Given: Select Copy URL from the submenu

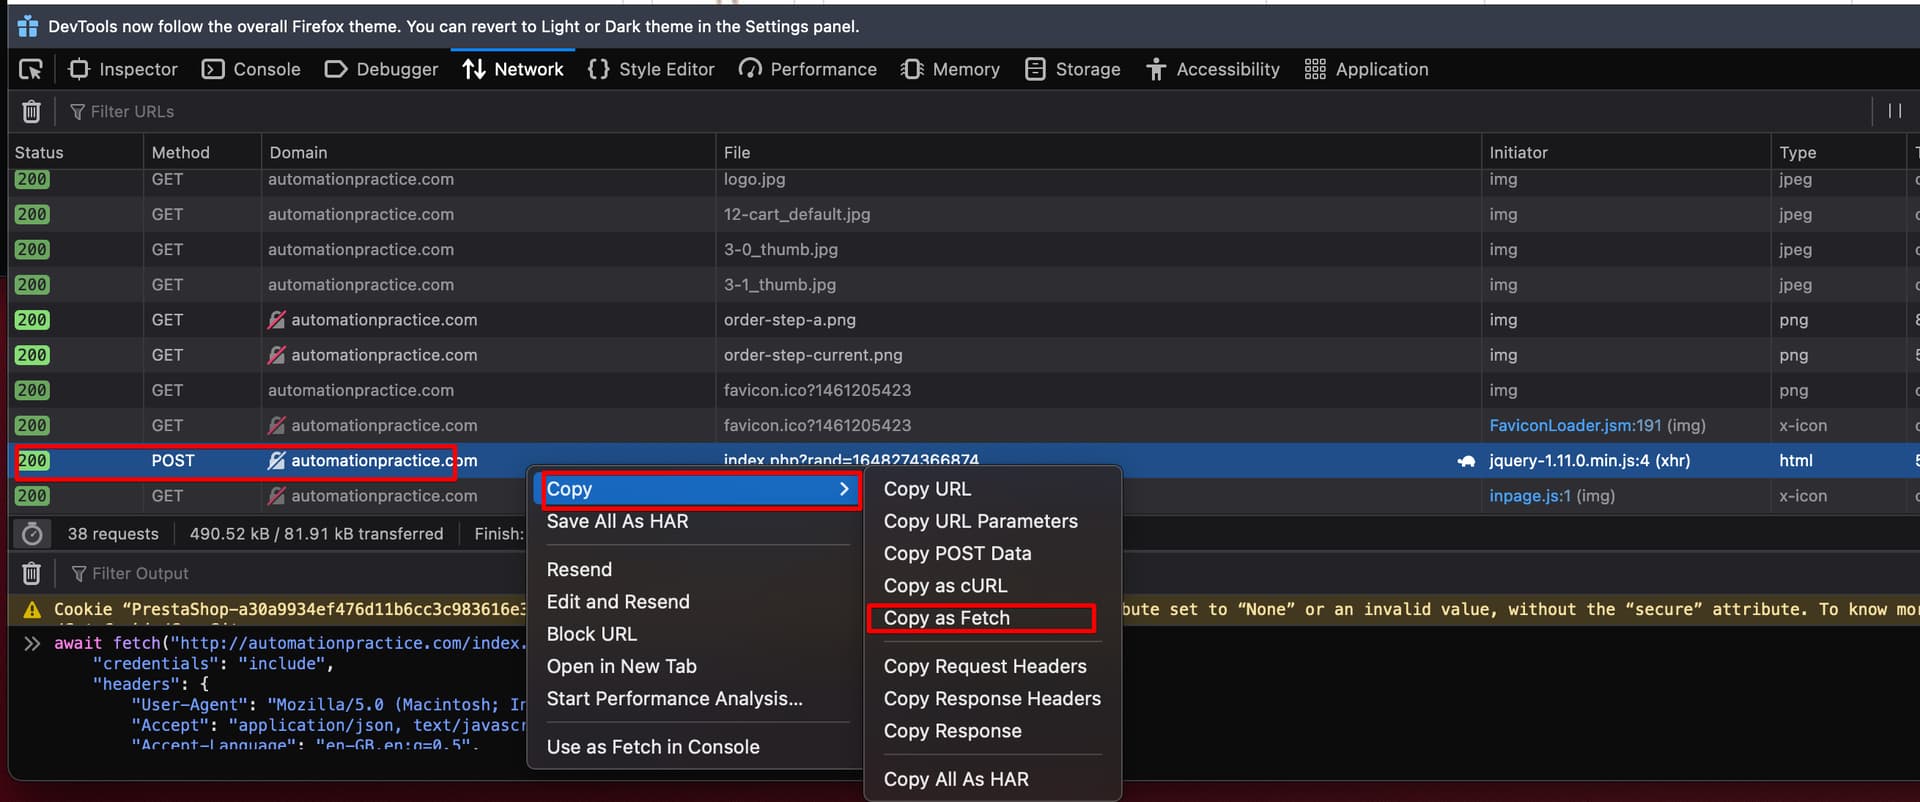Looking at the screenshot, I should tap(927, 489).
